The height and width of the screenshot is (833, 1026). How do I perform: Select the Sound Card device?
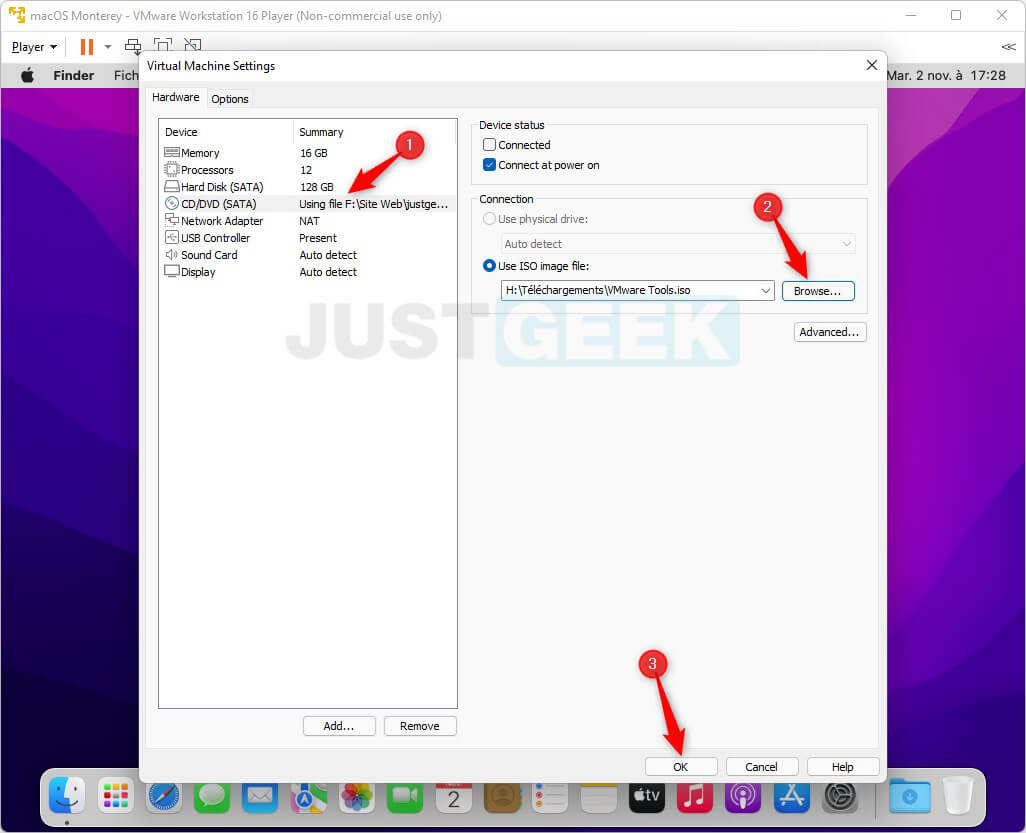pyautogui.click(x=308, y=255)
